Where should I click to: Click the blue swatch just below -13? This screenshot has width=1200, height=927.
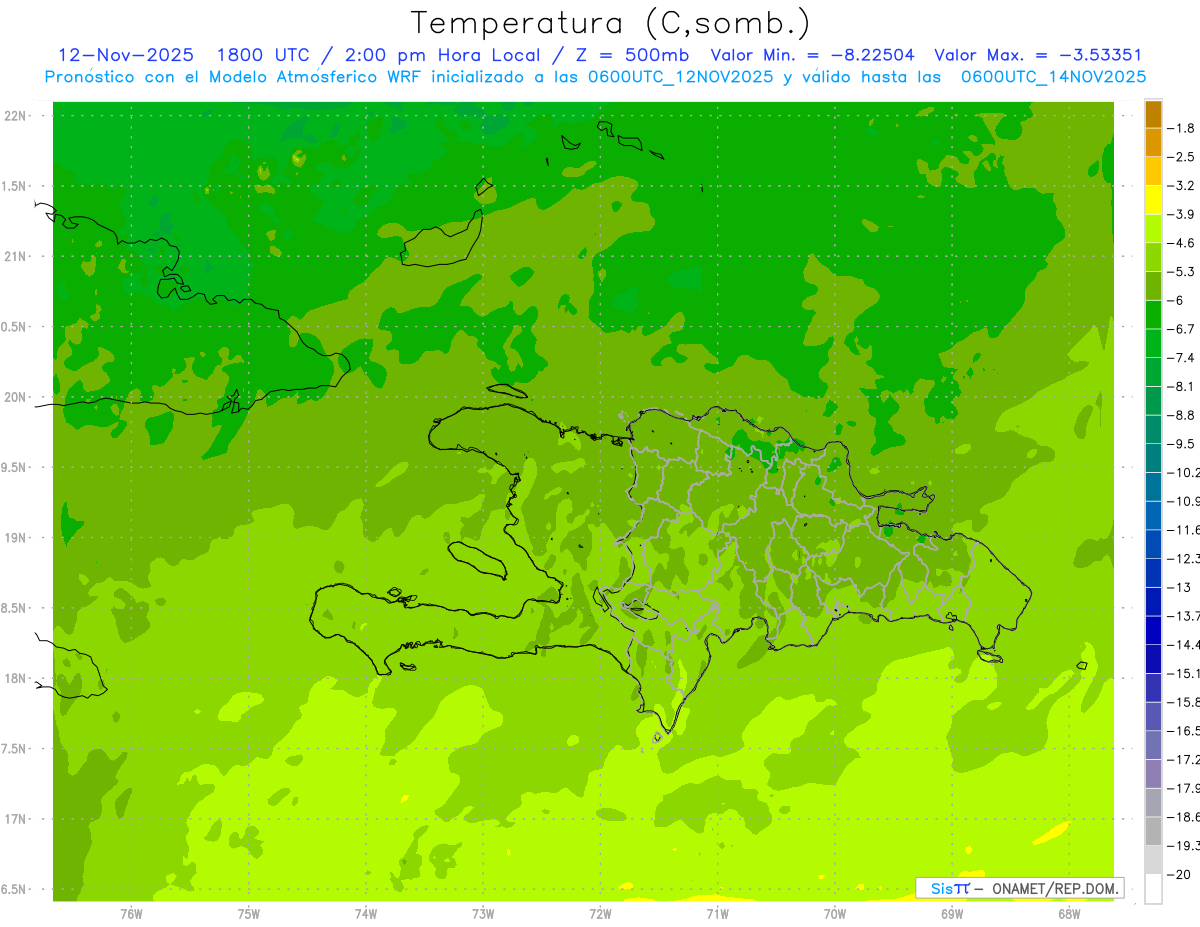(1153, 601)
